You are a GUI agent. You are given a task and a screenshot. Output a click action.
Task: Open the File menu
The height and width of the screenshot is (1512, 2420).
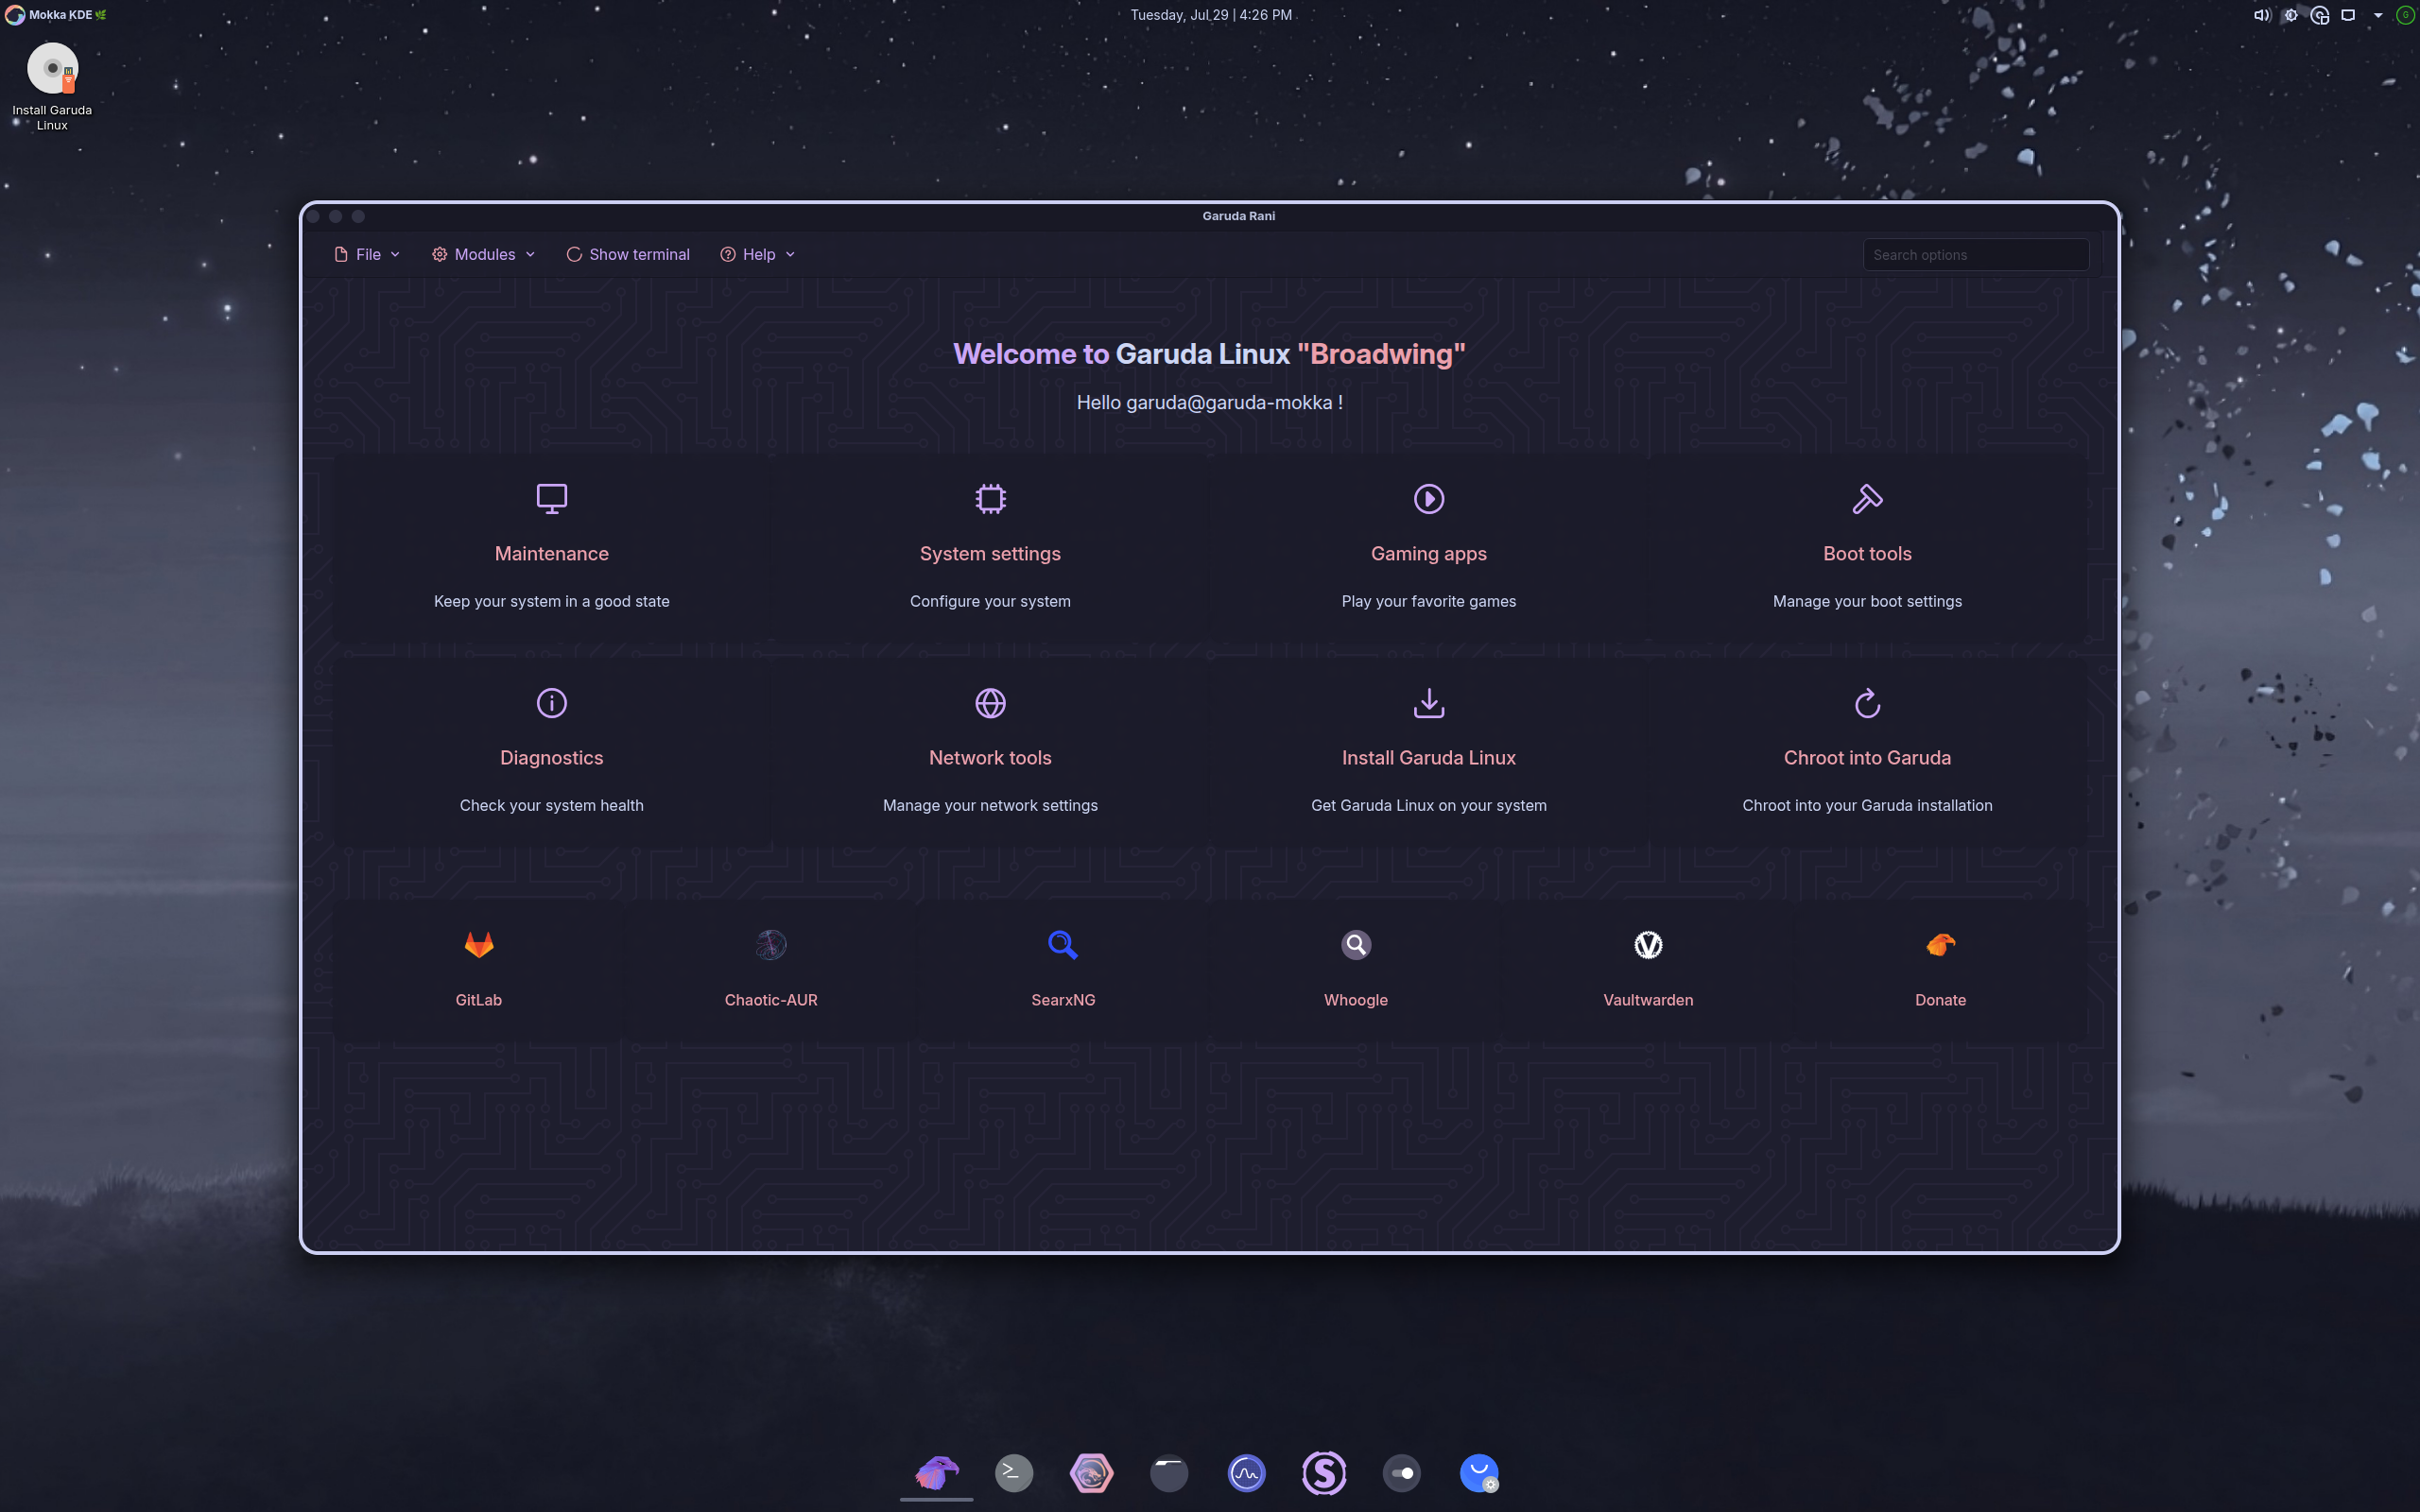click(367, 254)
